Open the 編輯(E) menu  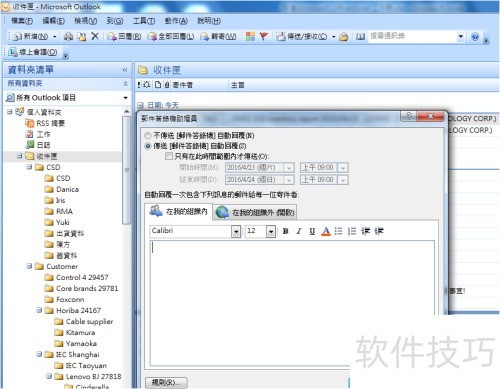(x=54, y=21)
